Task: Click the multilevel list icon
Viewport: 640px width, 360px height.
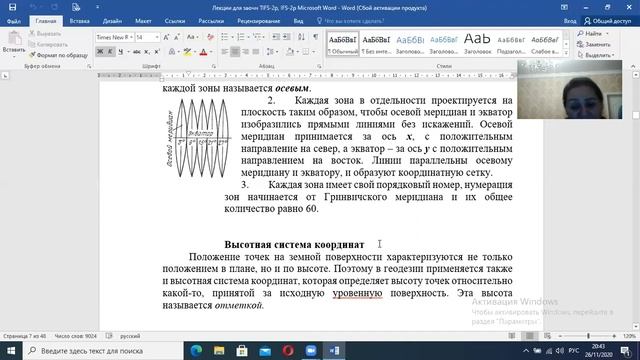Action: coord(257,37)
